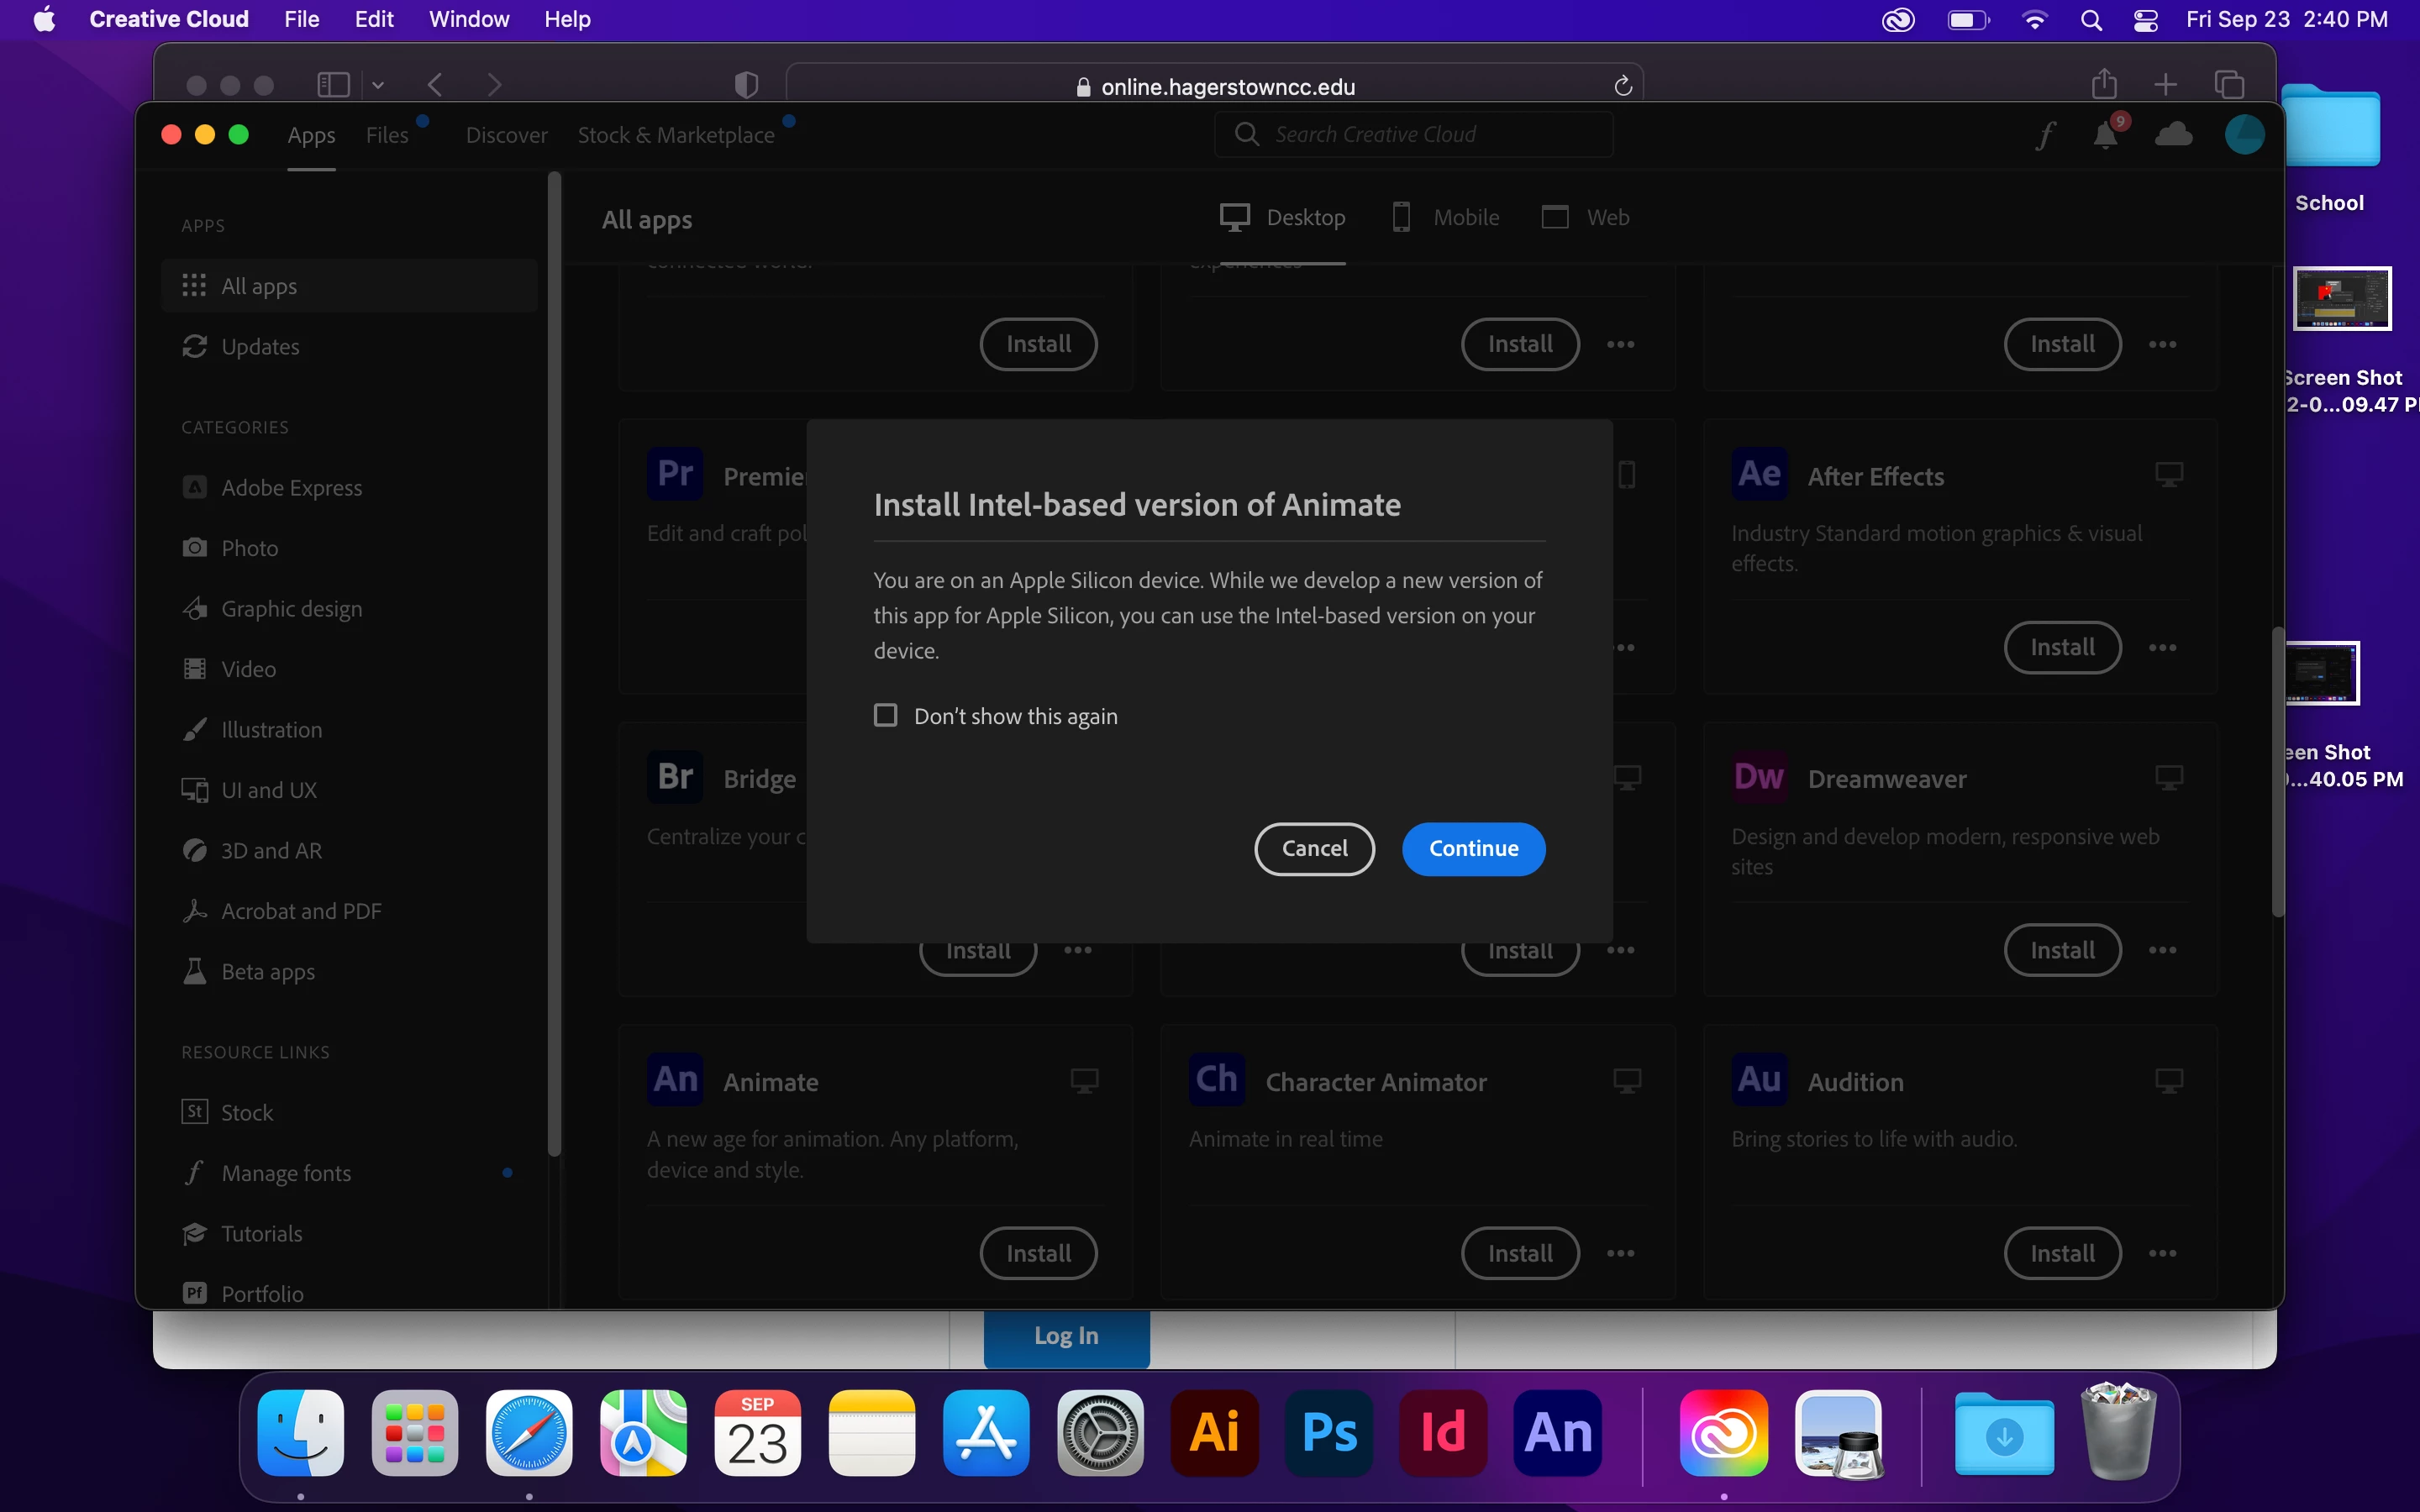2420x1512 pixels.
Task: Click the sidebar vertical scrollbar
Action: [x=555, y=660]
